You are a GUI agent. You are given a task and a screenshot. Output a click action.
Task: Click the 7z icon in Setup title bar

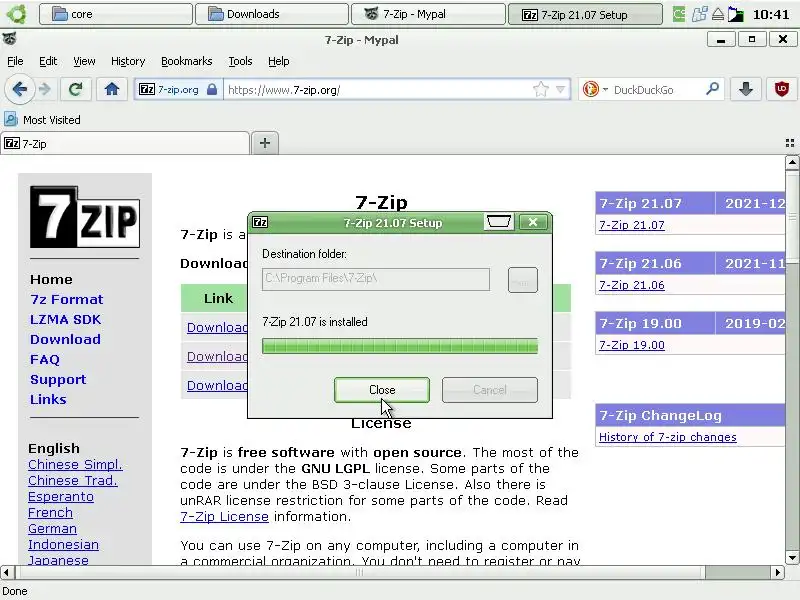click(x=260, y=222)
